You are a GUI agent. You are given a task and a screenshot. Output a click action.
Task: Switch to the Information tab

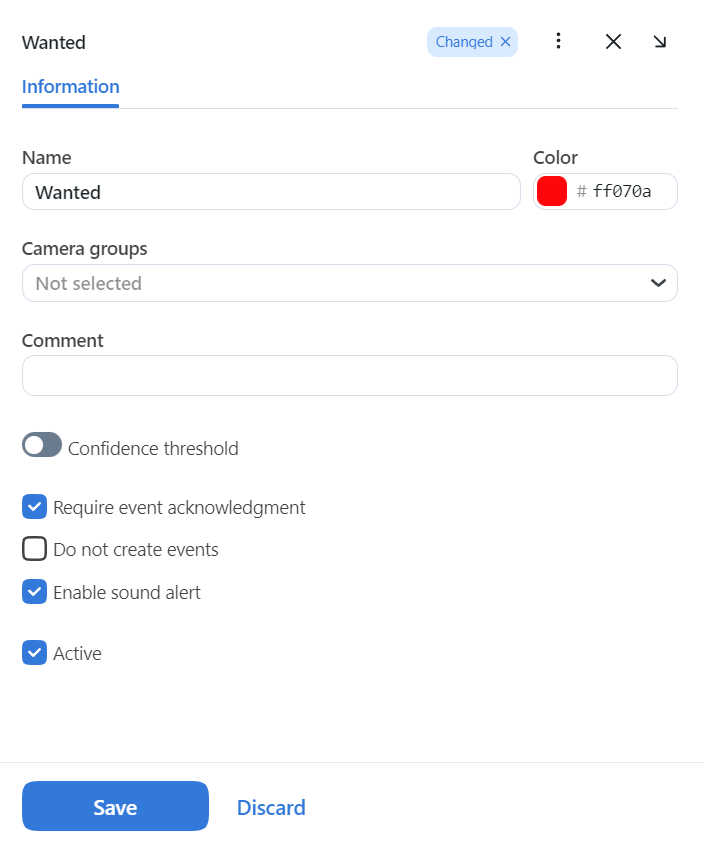coord(70,87)
